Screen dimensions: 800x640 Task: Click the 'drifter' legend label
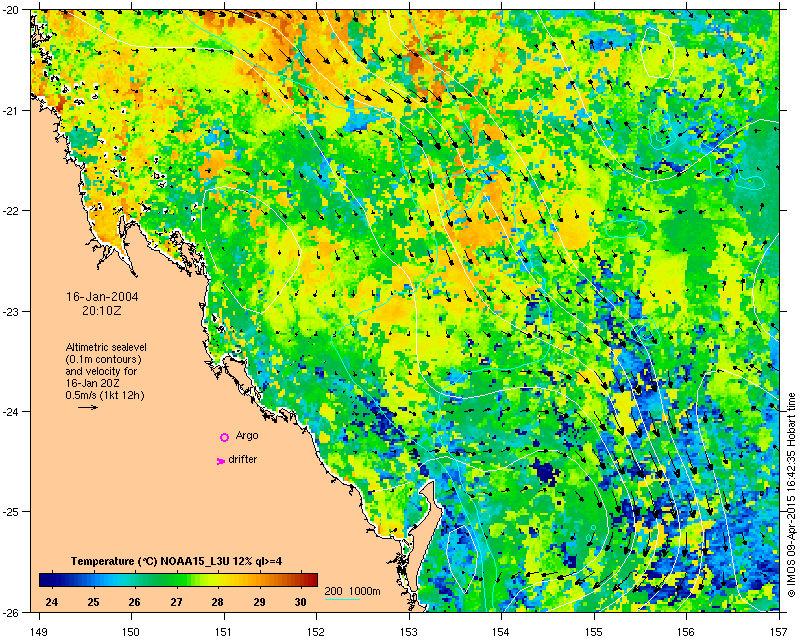click(242, 459)
